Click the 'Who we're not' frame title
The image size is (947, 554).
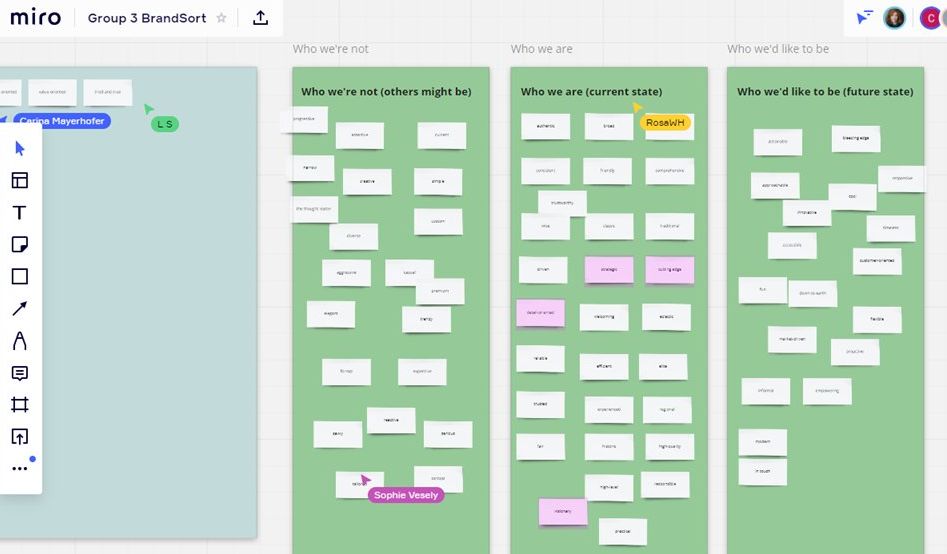(x=330, y=48)
